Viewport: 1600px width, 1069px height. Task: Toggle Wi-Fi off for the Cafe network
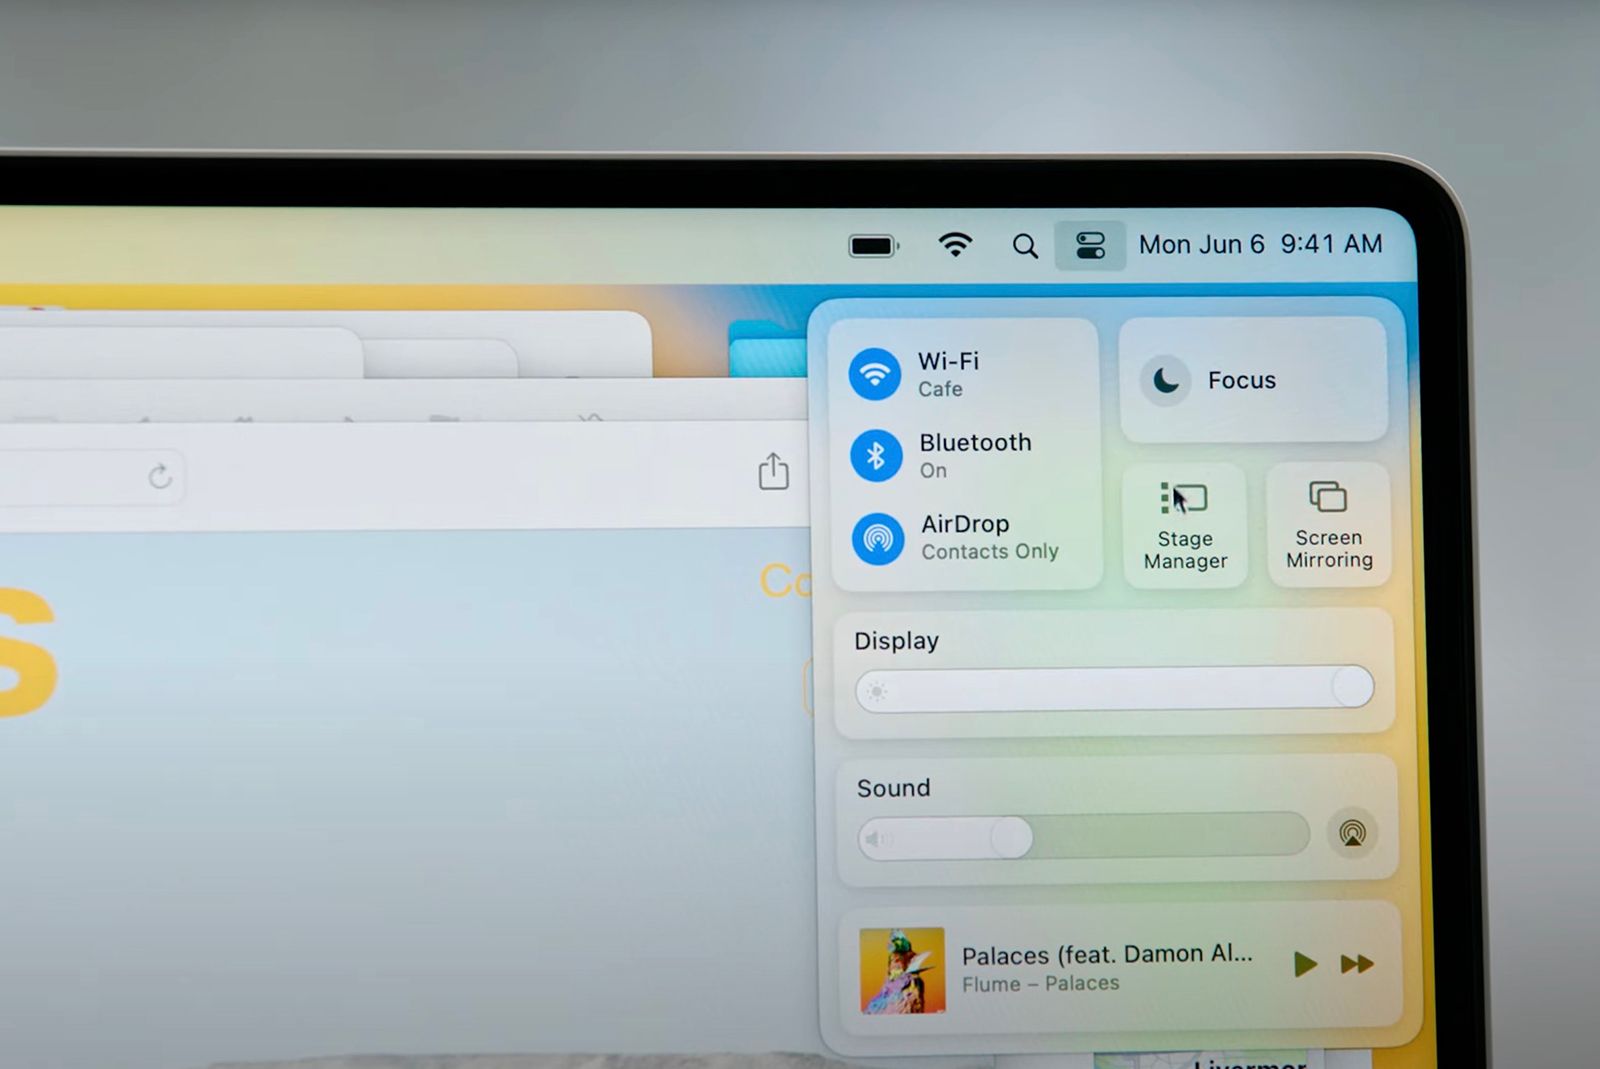[875, 374]
